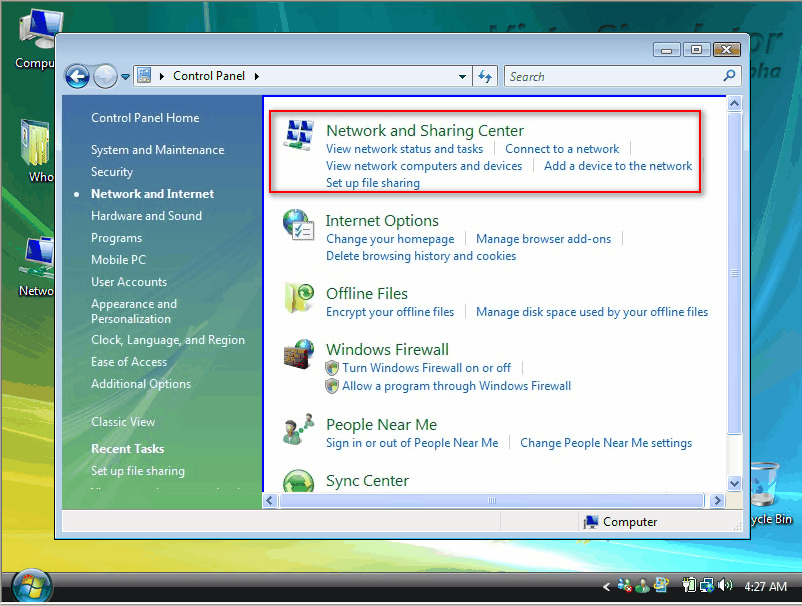Click the address bar refresh icon
Viewport: 802px width, 606px height.
tap(486, 75)
